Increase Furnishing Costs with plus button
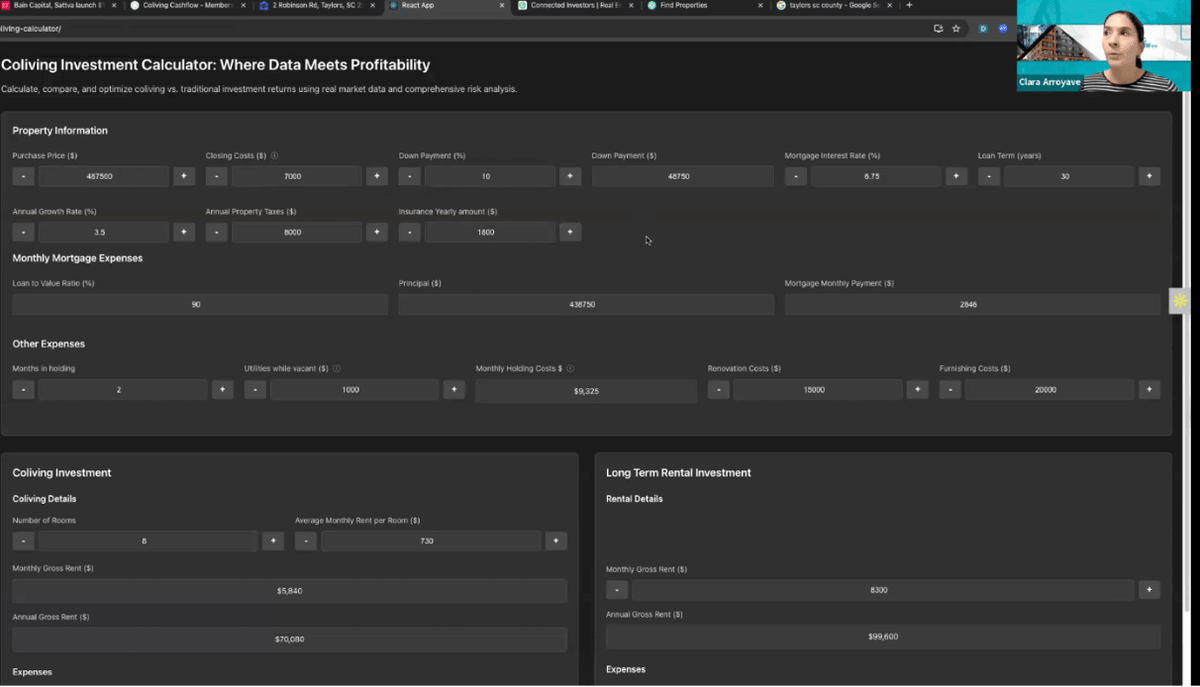 coord(1149,390)
